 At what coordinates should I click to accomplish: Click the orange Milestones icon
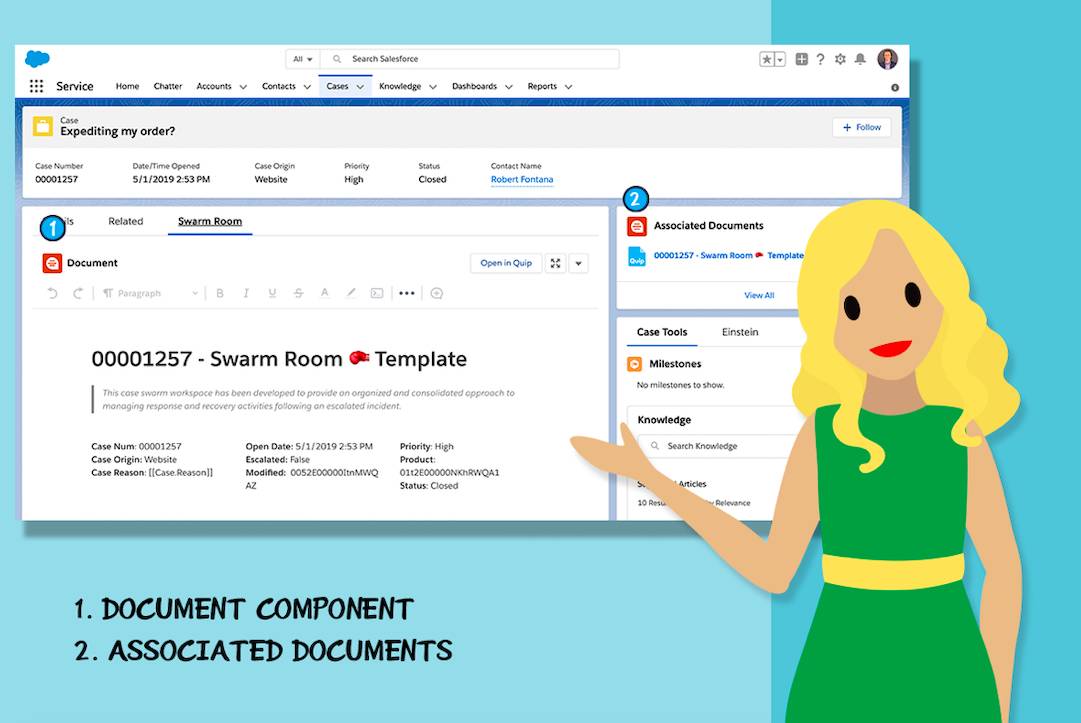[635, 364]
